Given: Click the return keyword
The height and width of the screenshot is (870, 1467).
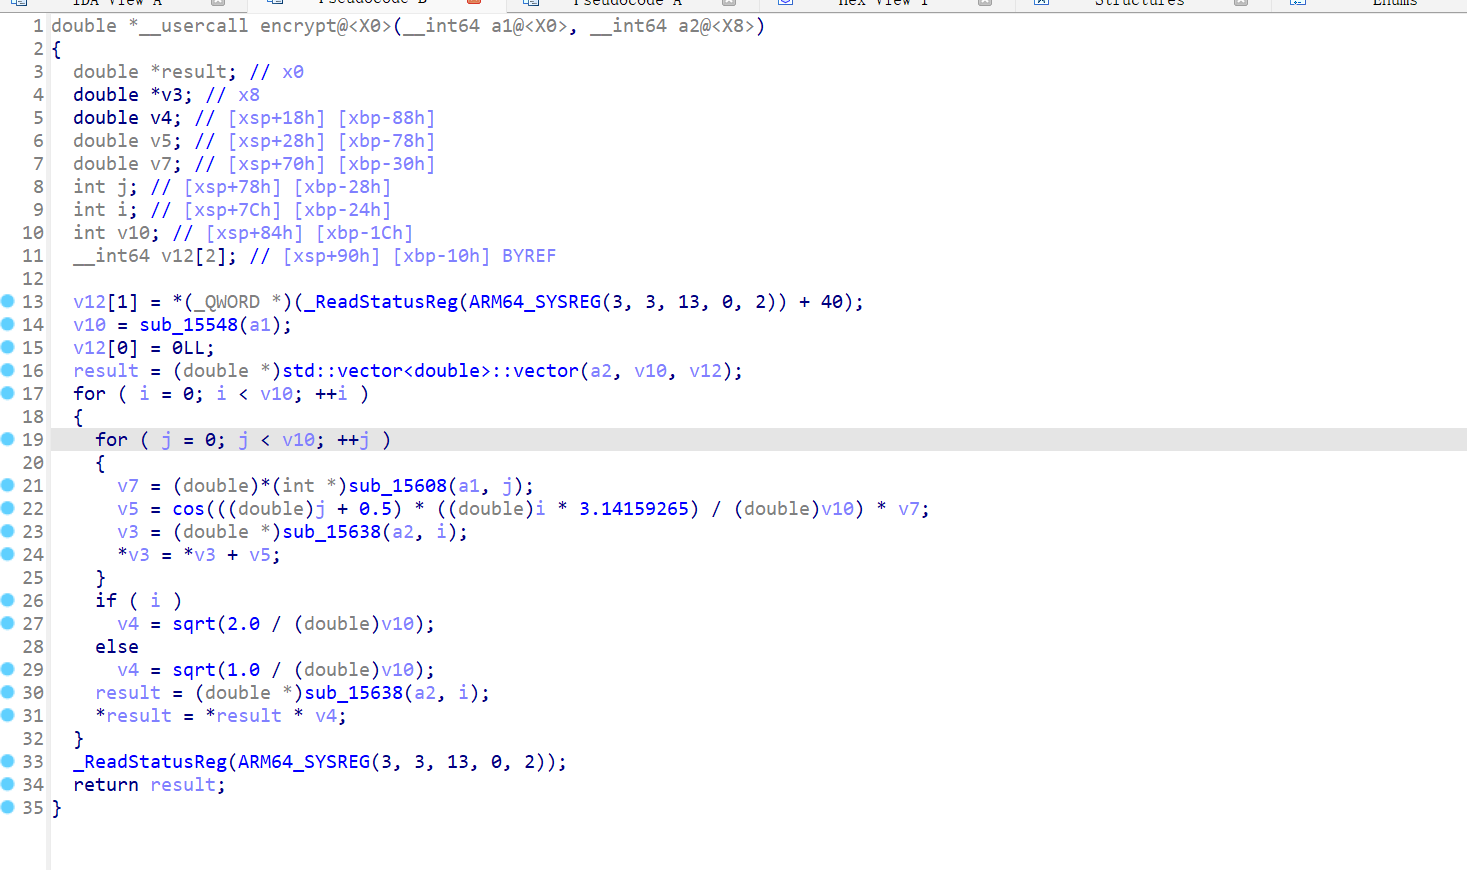Looking at the screenshot, I should point(106,785).
